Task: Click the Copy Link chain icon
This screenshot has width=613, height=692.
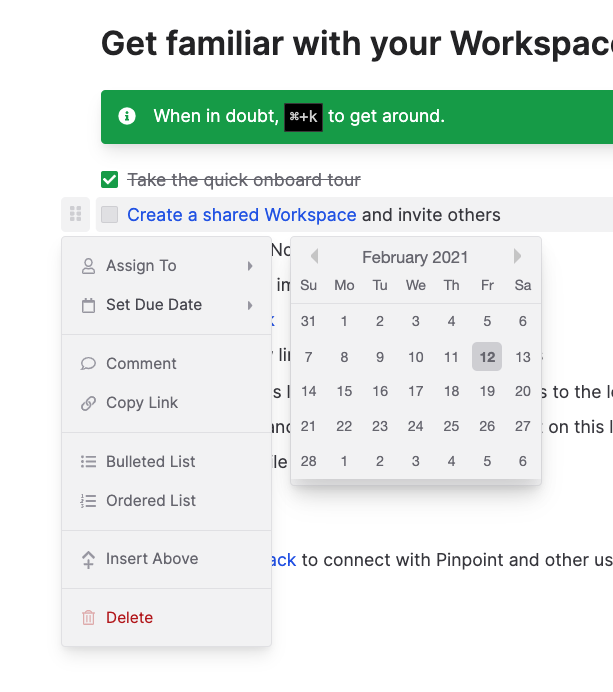Action: pos(88,403)
